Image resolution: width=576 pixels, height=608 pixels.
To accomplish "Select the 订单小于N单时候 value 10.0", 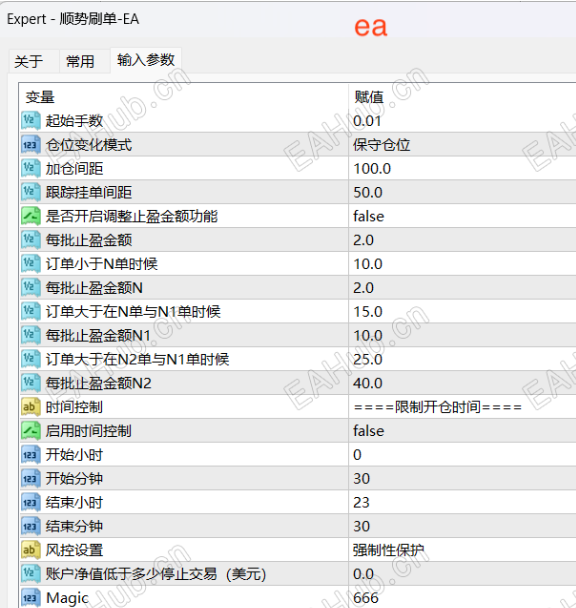I will pyautogui.click(x=368, y=264).
